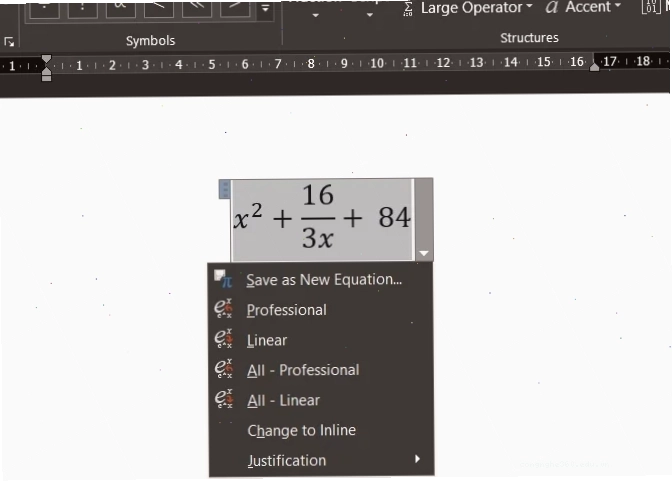Select Linear equation format
672x481 pixels.
[321, 340]
